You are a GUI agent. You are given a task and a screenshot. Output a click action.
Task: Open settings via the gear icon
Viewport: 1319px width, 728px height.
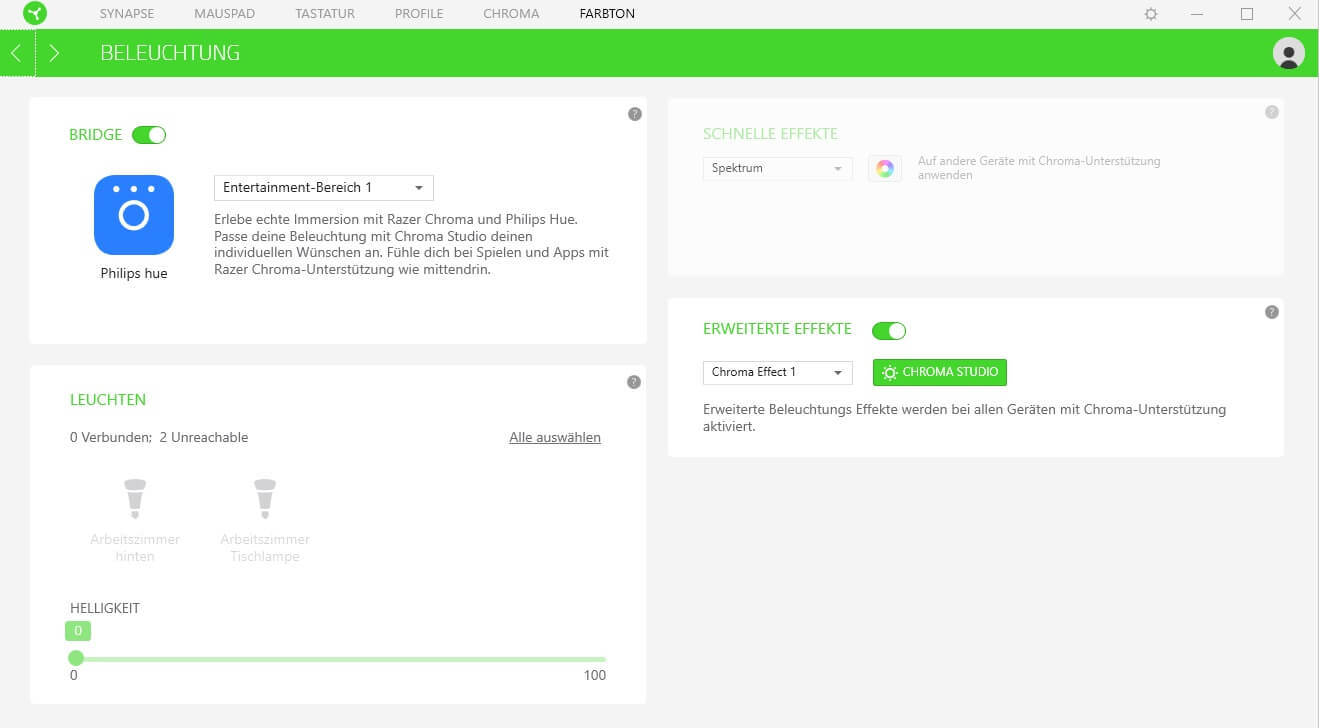click(x=1151, y=14)
